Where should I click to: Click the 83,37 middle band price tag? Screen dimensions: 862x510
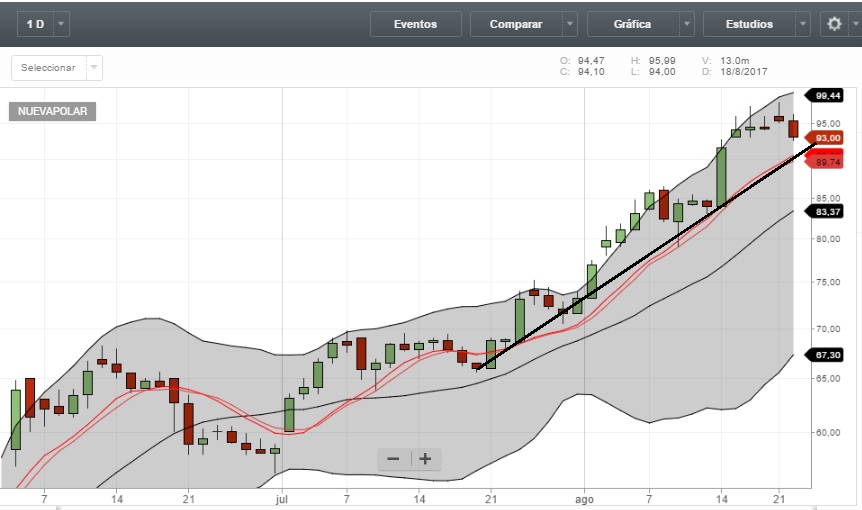coord(824,212)
